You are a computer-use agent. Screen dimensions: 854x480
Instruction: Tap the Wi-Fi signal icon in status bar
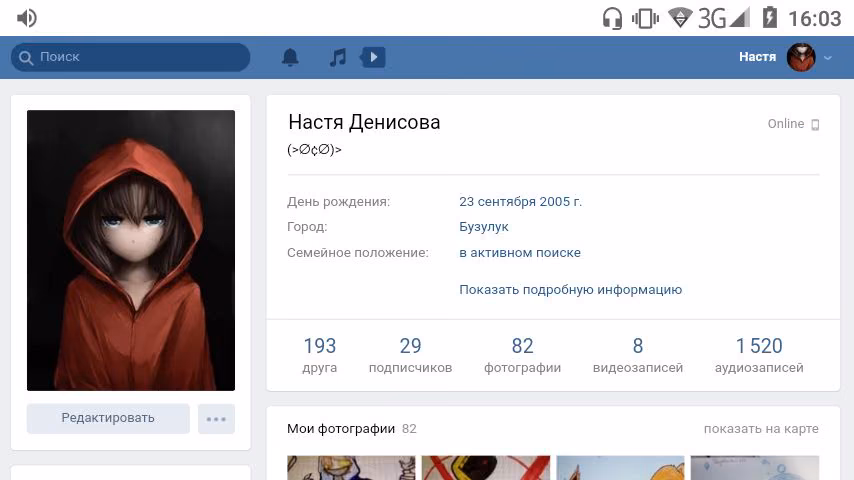(x=680, y=18)
